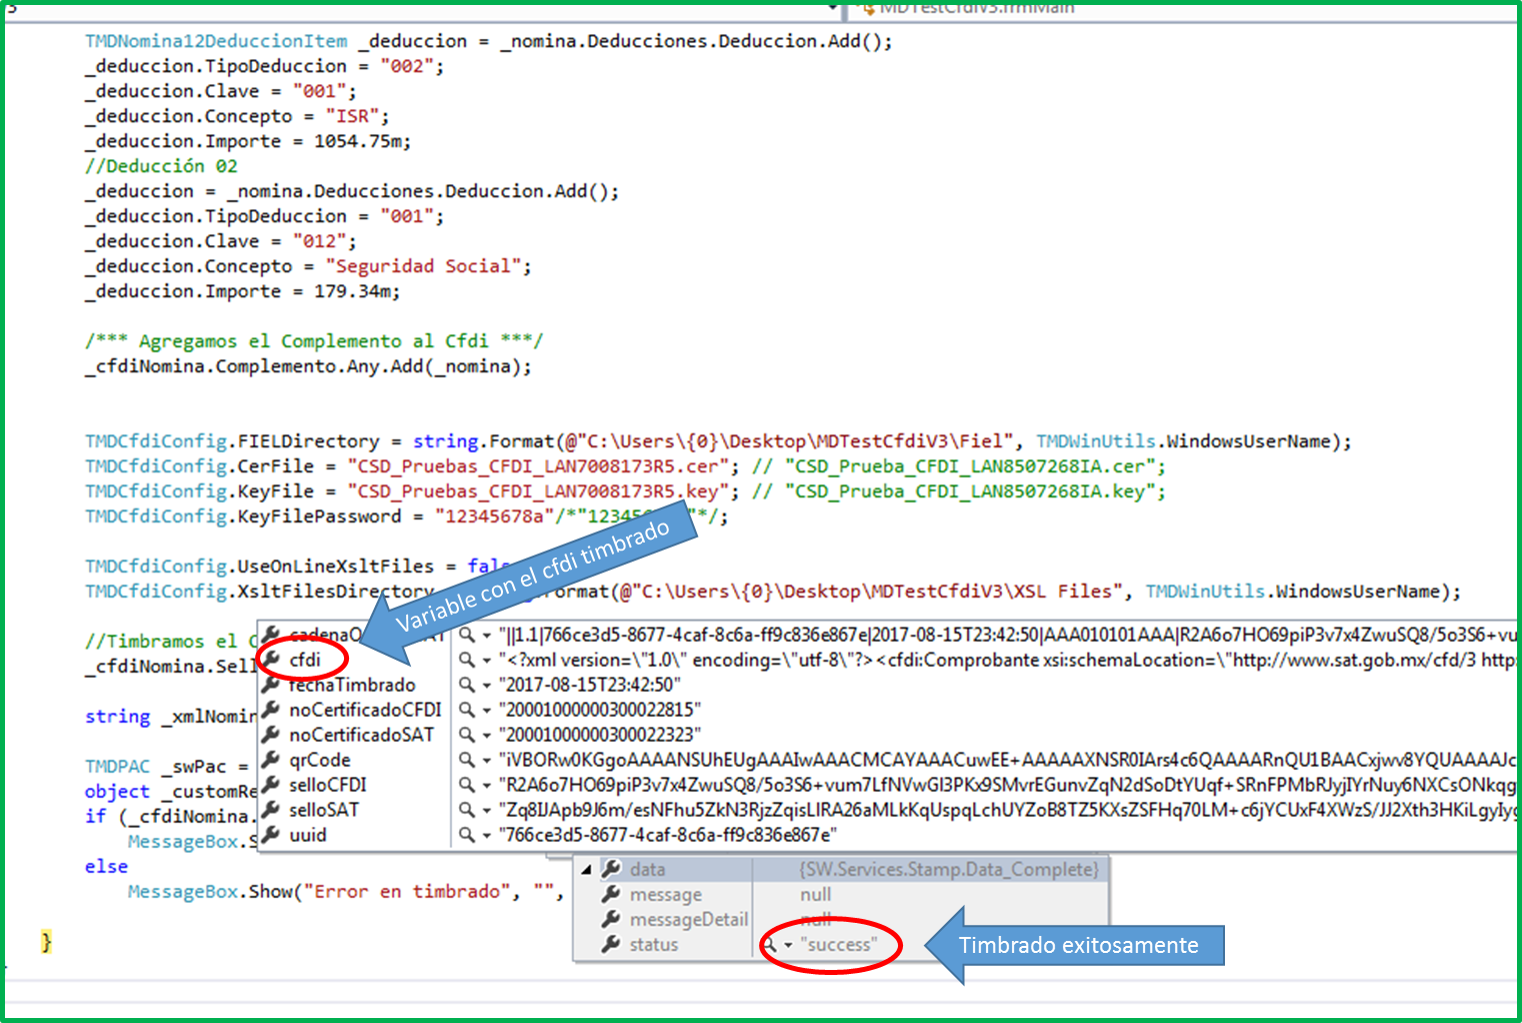Select the noCertificadoCFDI property name
This screenshot has width=1522, height=1023.
pos(365,710)
